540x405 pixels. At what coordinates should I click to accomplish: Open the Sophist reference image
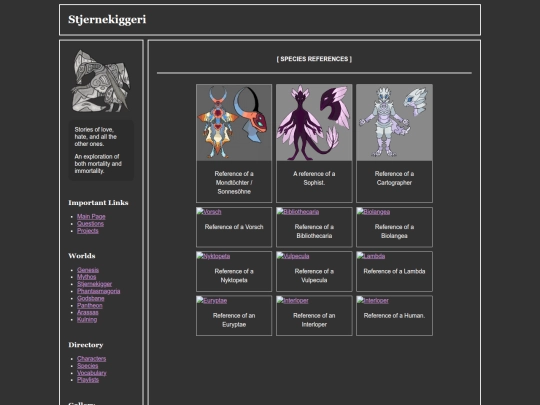pos(314,123)
